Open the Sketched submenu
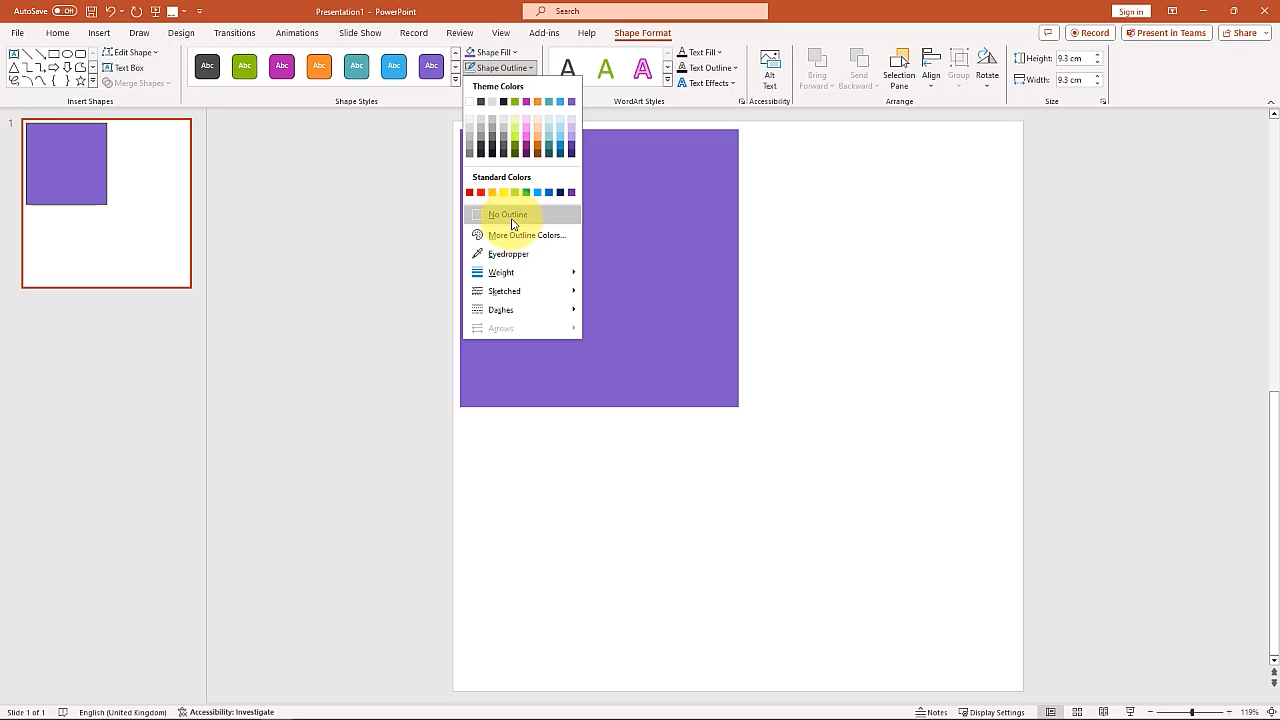 point(522,291)
